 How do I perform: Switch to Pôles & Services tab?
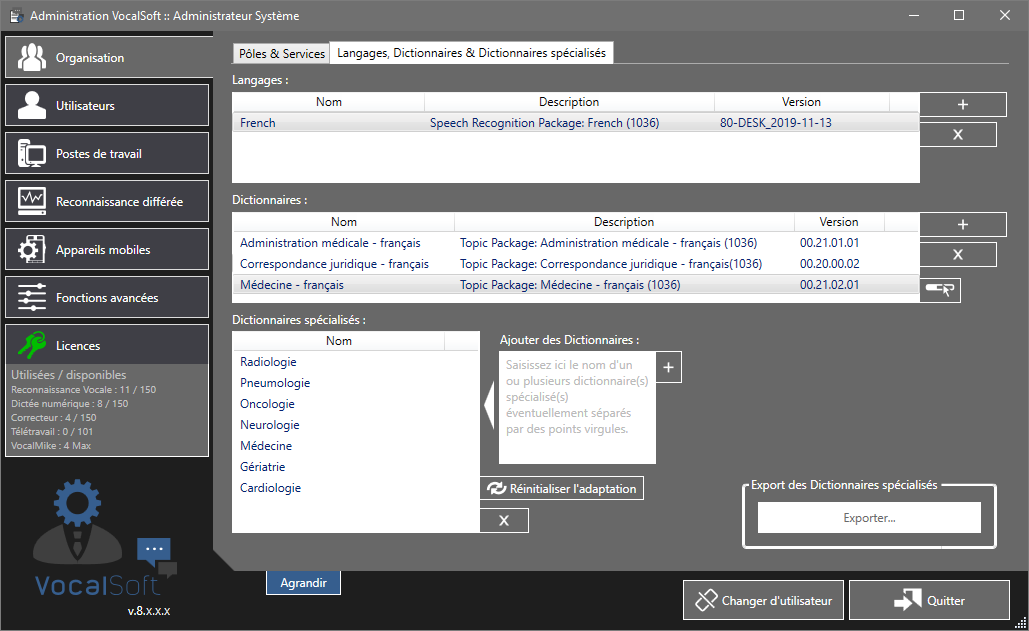click(x=282, y=54)
